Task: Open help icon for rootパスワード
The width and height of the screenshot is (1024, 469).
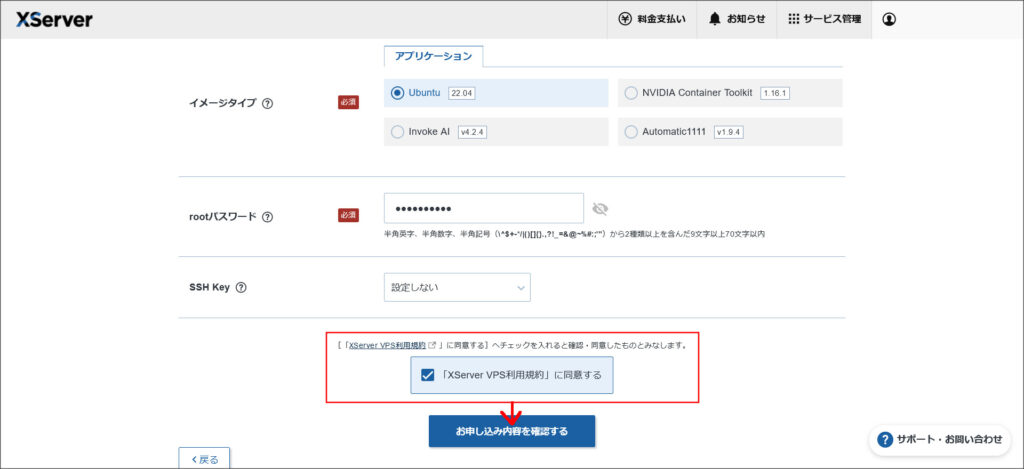Action: click(x=267, y=217)
